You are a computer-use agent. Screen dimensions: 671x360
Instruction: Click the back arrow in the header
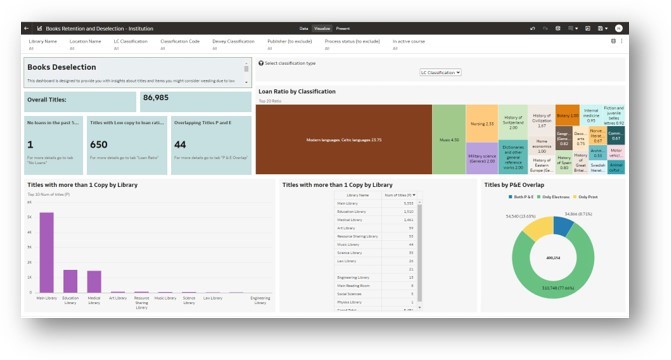tap(27, 29)
